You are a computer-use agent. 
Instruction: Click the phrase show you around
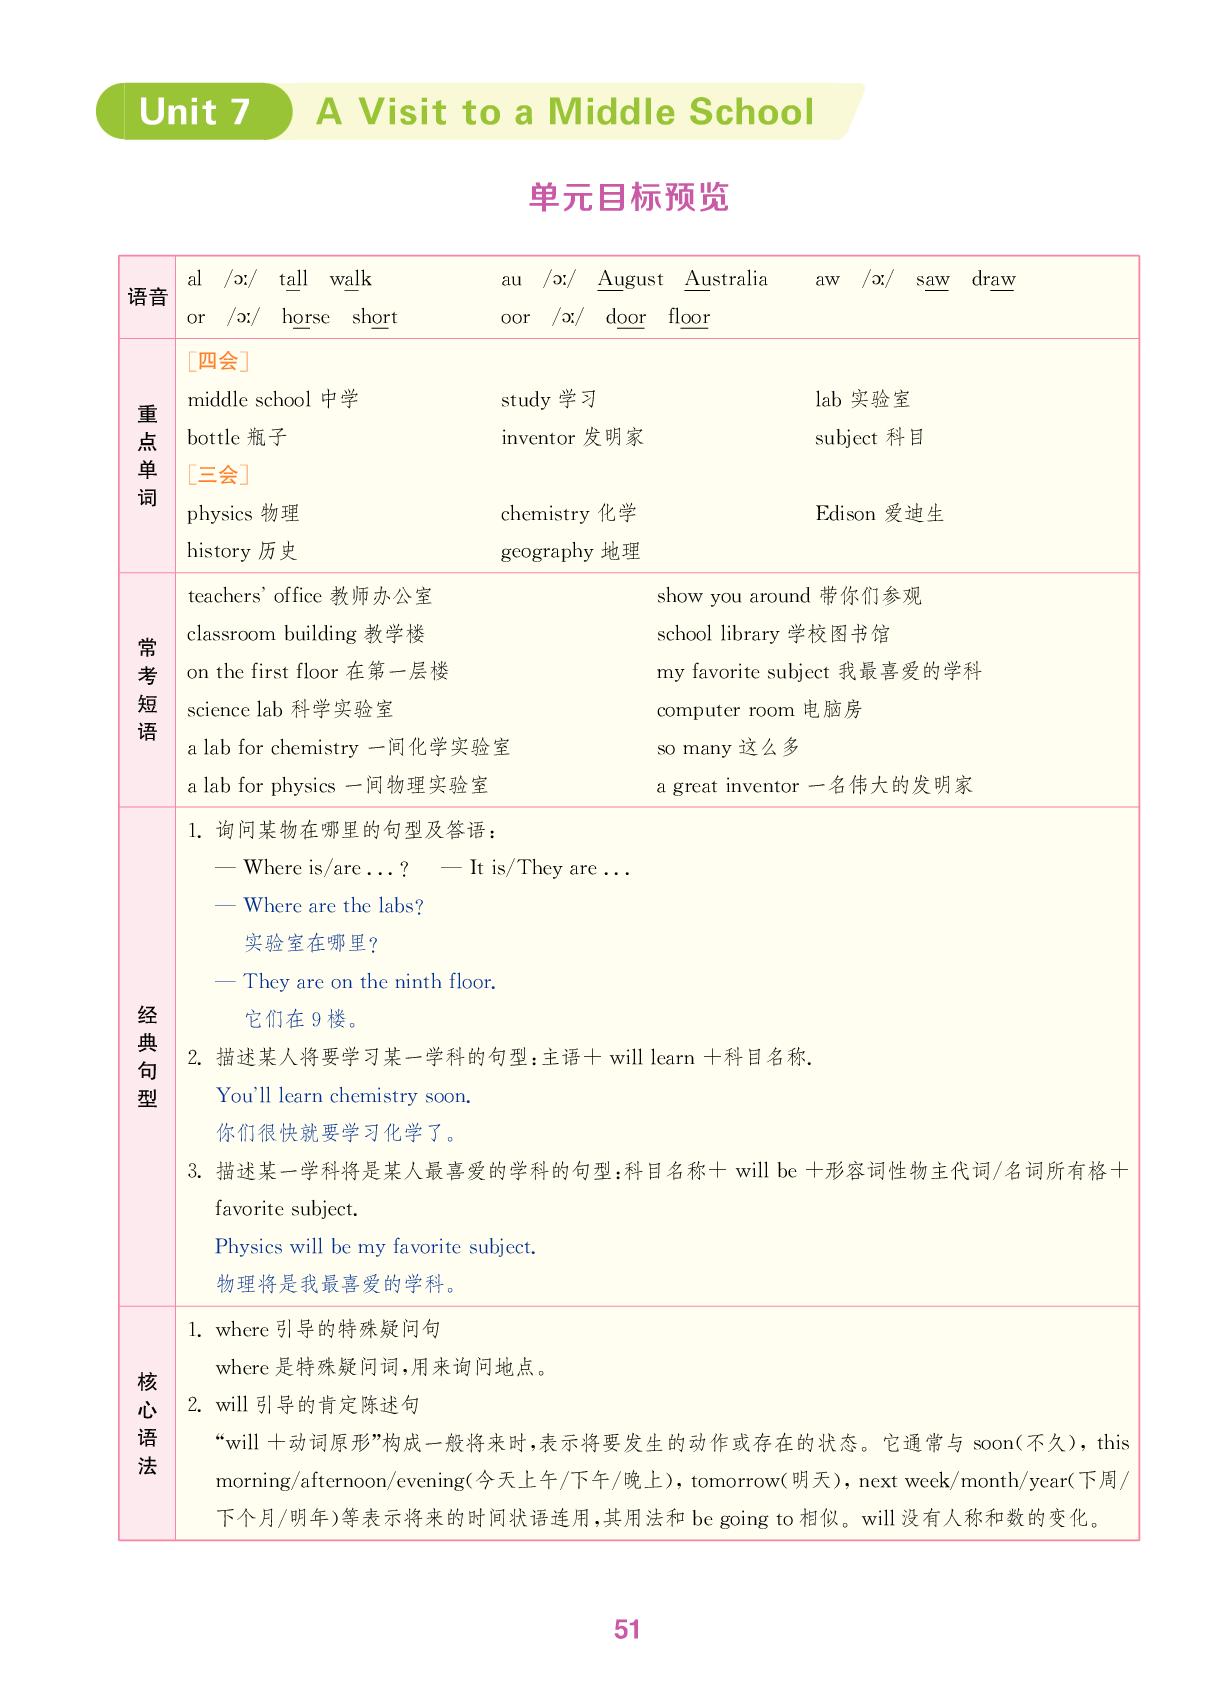click(x=733, y=596)
